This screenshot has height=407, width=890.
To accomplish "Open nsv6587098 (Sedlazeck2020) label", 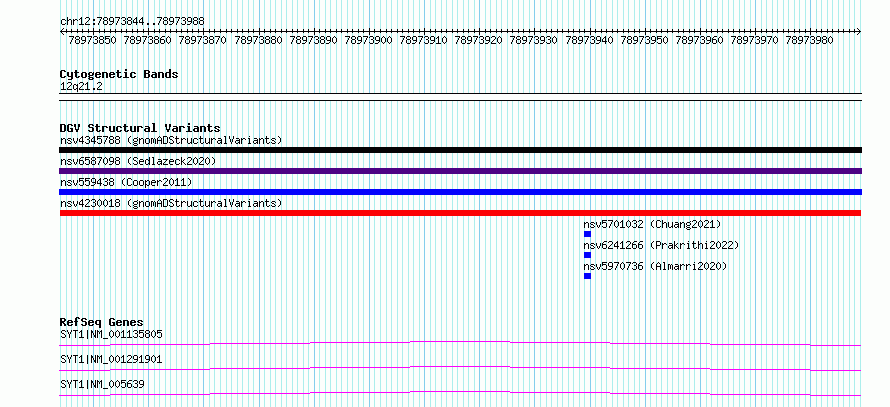I will point(138,161).
